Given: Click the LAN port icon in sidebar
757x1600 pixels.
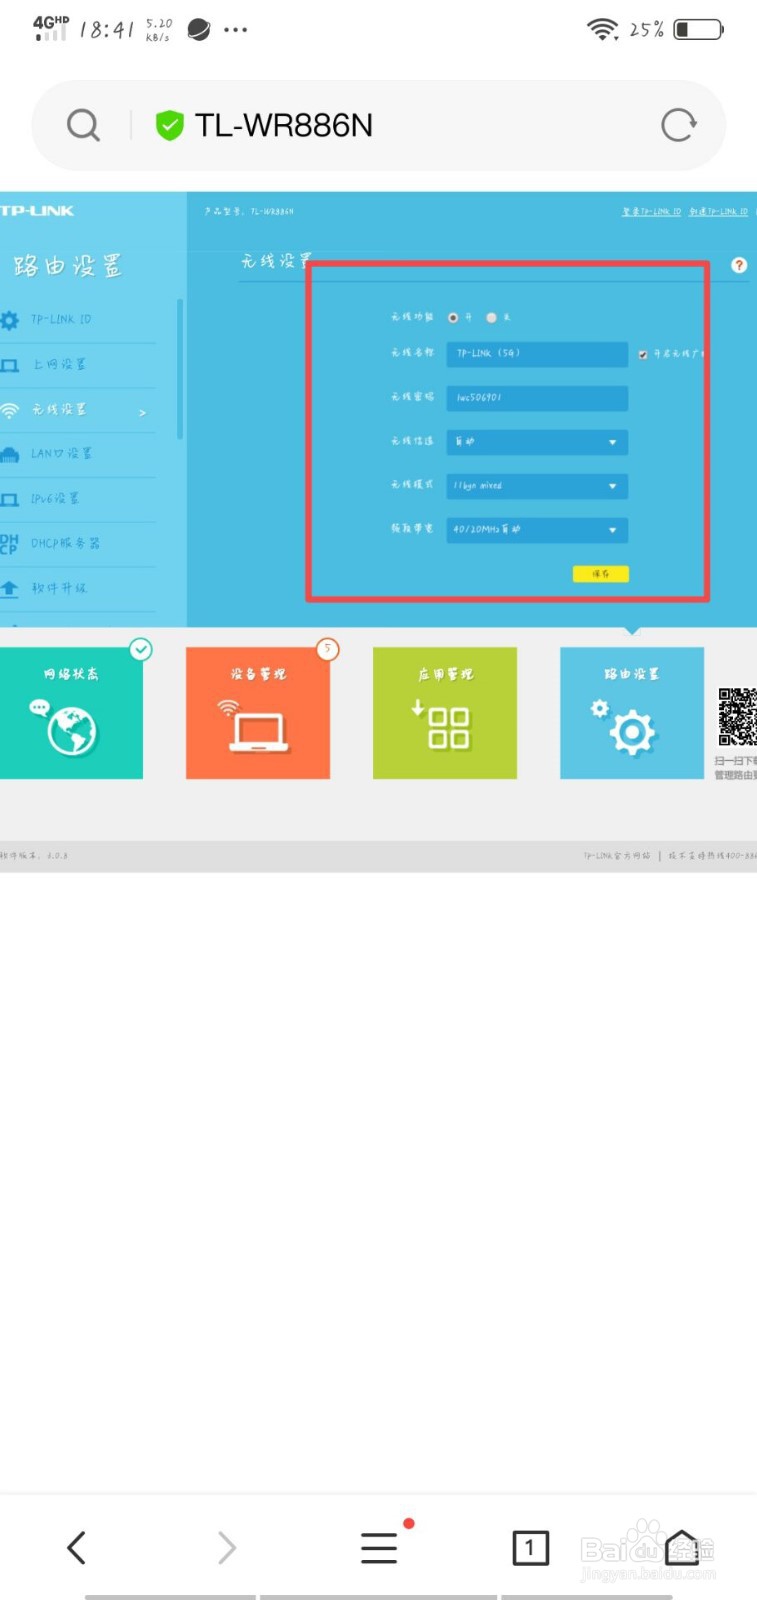Looking at the screenshot, I should pyautogui.click(x=10, y=455).
